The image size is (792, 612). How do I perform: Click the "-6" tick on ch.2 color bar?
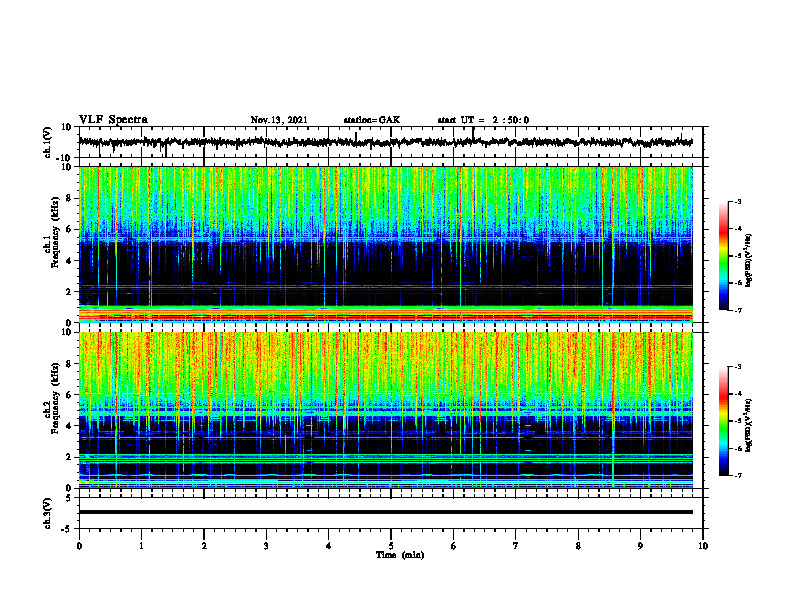(738, 448)
